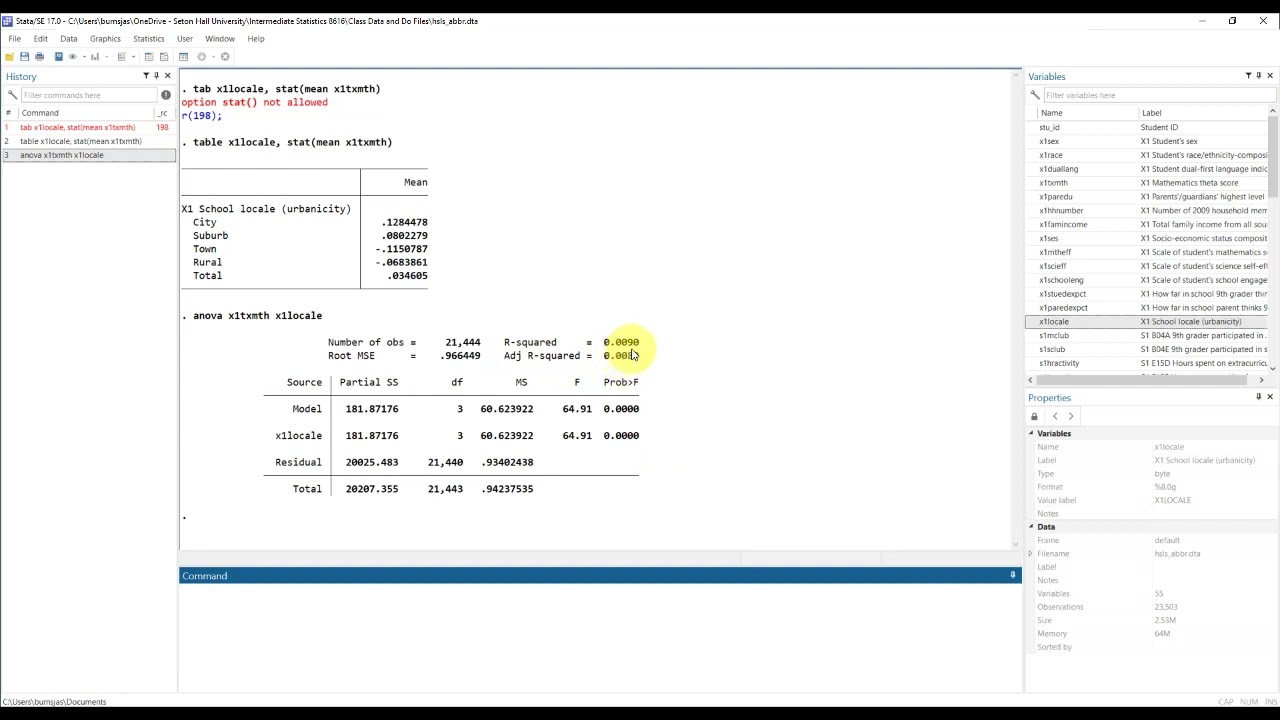The height and width of the screenshot is (720, 1280).
Task: Click the Filter commands here field
Action: (x=88, y=95)
